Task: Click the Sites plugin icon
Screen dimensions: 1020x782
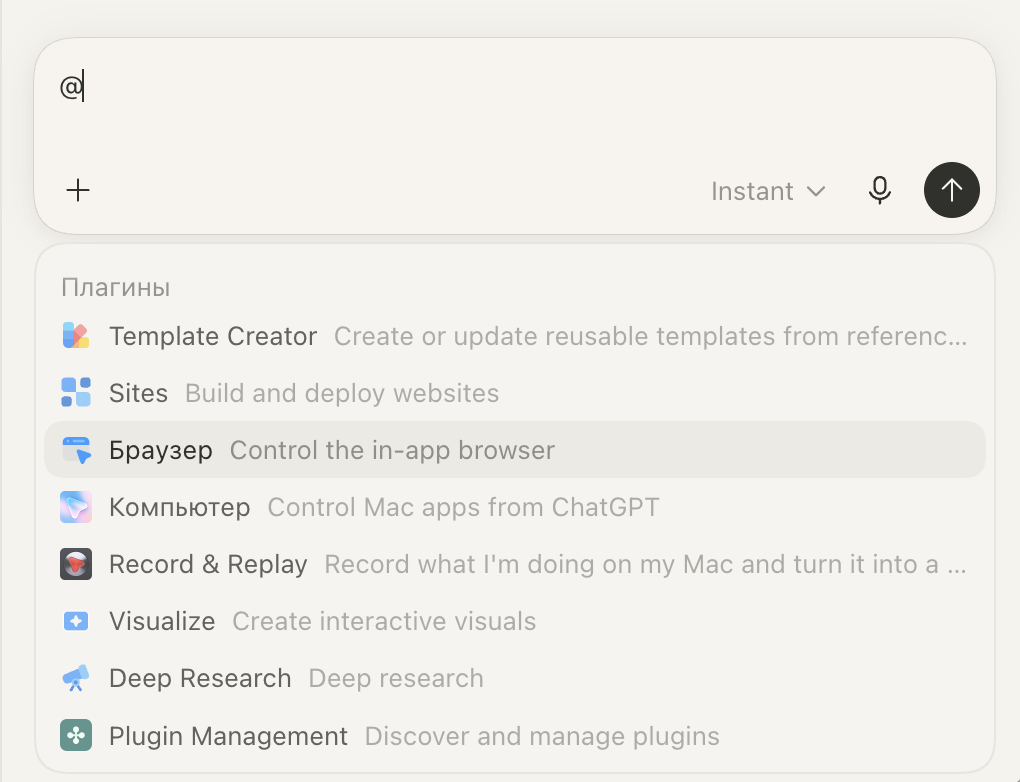Action: pos(76,392)
